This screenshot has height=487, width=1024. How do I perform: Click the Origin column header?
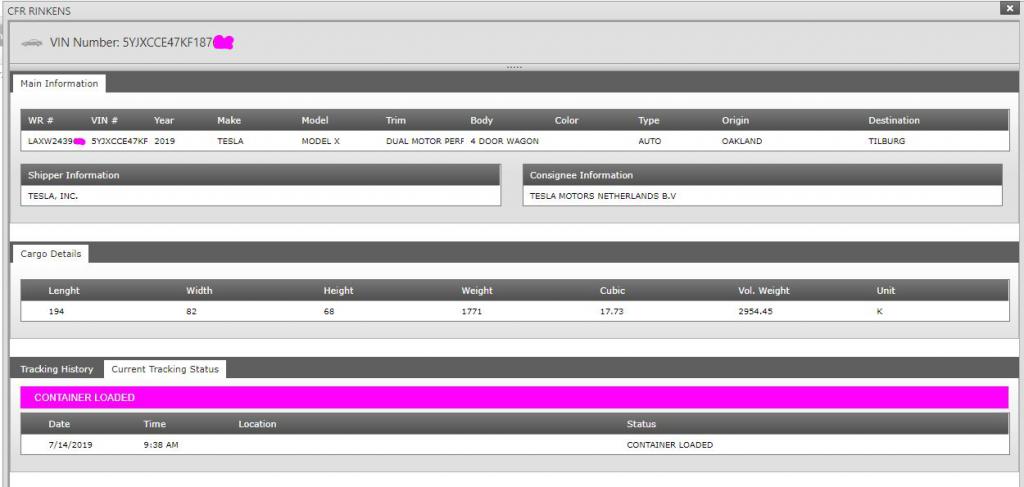(x=735, y=120)
